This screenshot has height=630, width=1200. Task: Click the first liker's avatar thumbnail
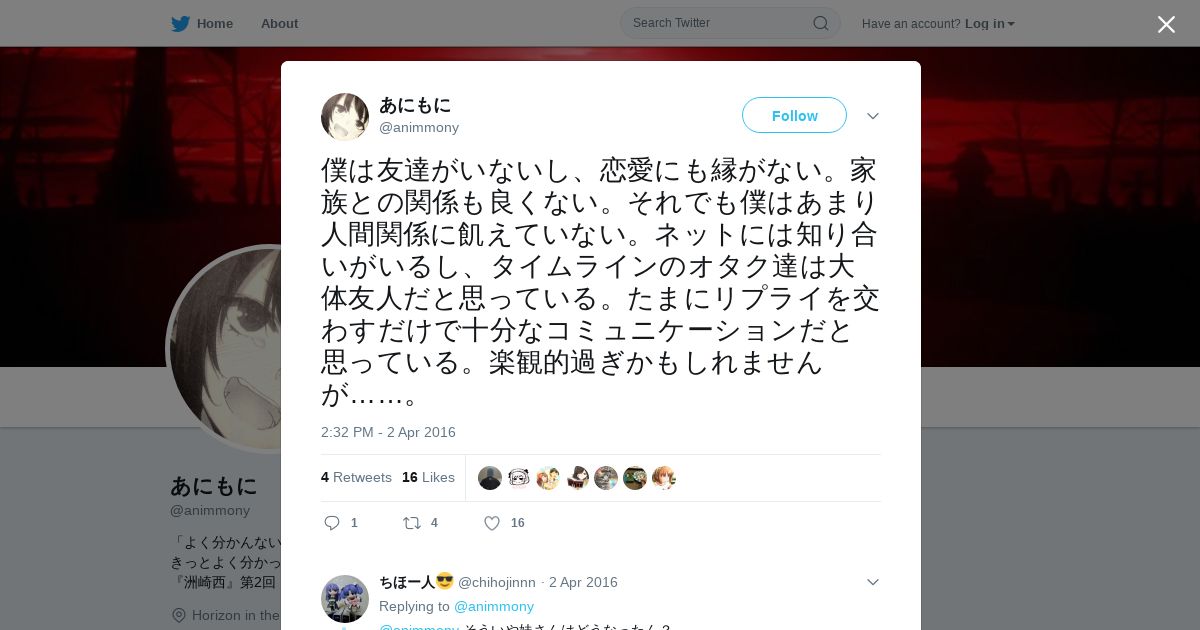(x=490, y=478)
